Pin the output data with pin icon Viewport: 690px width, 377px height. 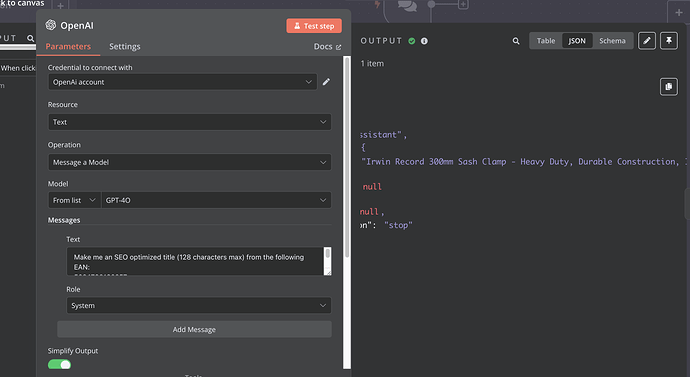669,41
